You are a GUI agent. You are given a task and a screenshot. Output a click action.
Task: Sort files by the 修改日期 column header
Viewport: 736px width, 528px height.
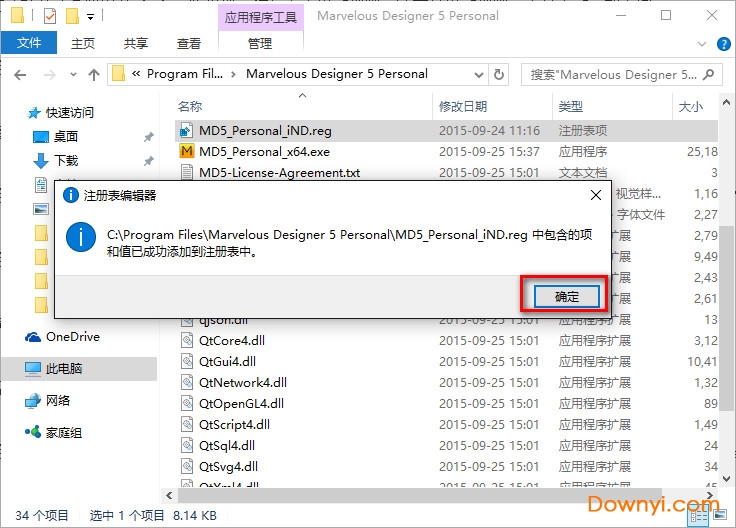pos(463,106)
